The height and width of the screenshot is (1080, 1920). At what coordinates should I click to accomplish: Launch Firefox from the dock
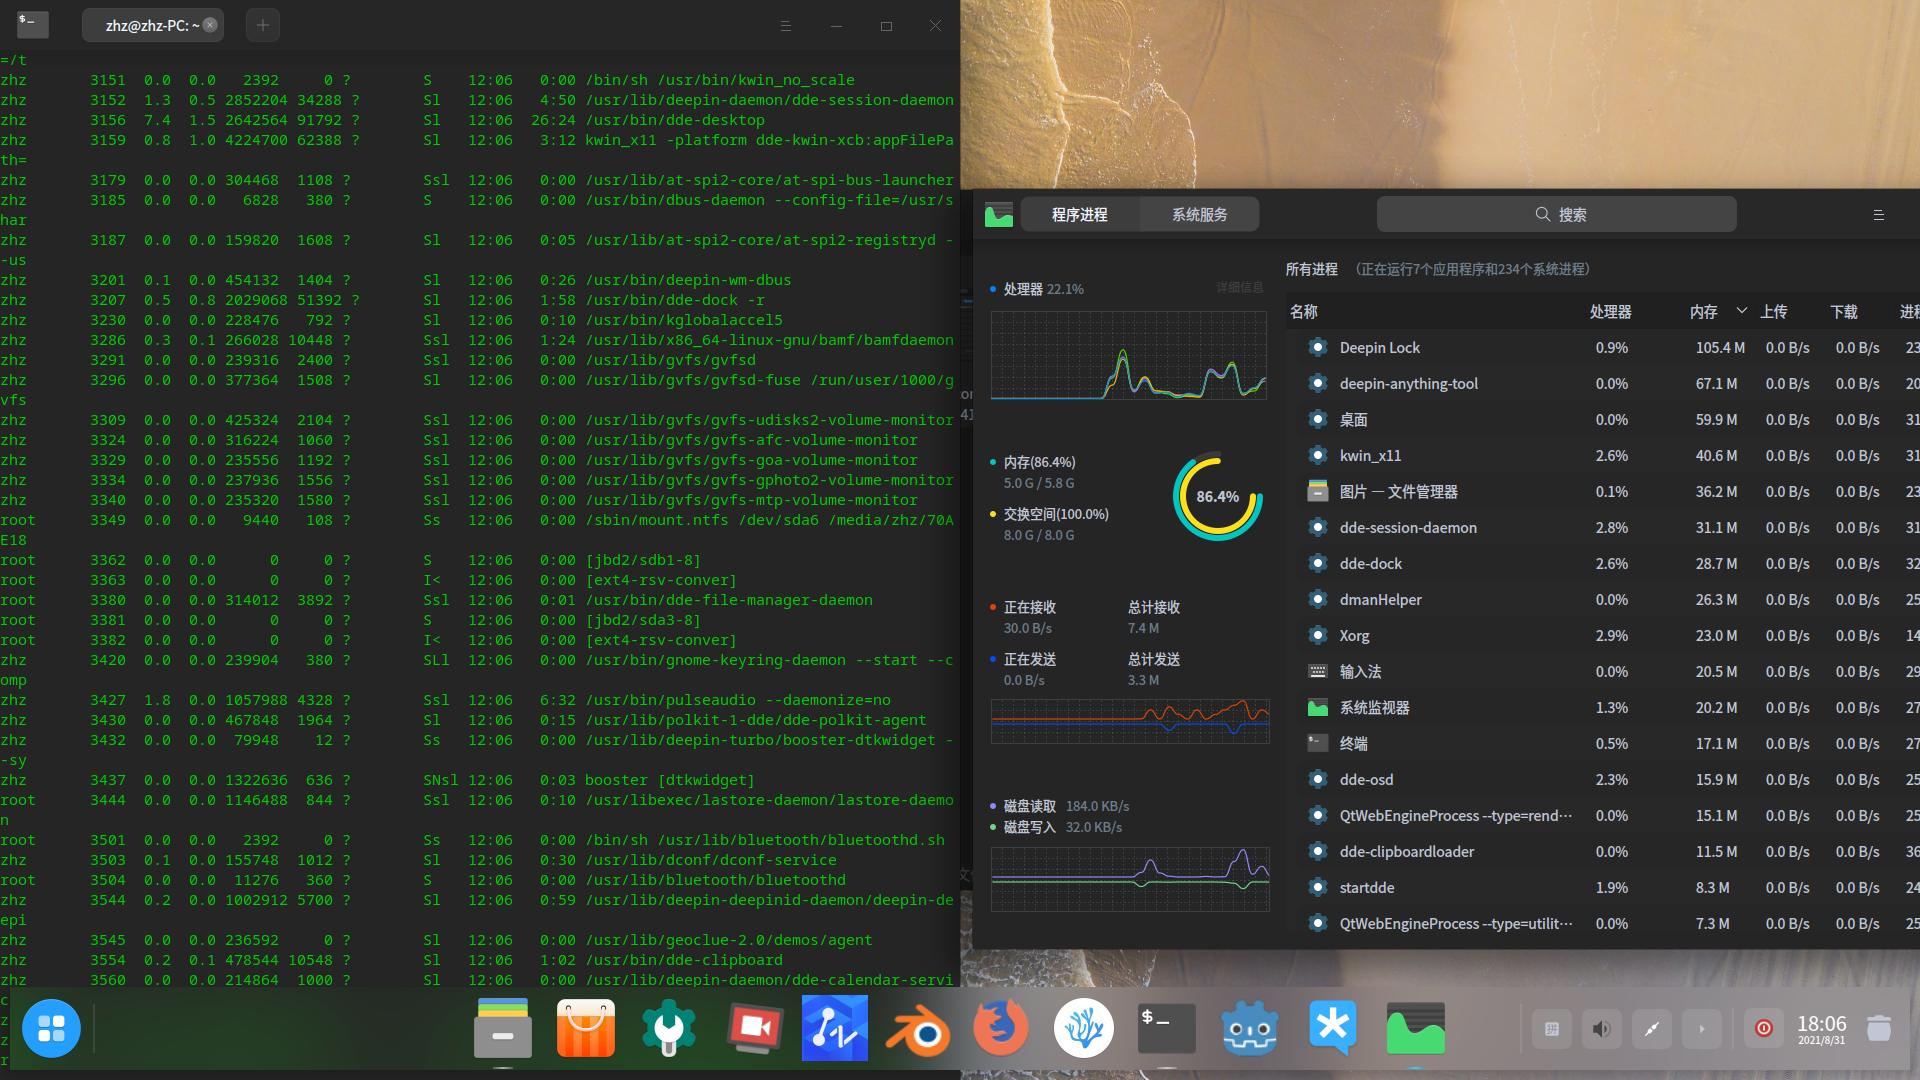click(1000, 1028)
